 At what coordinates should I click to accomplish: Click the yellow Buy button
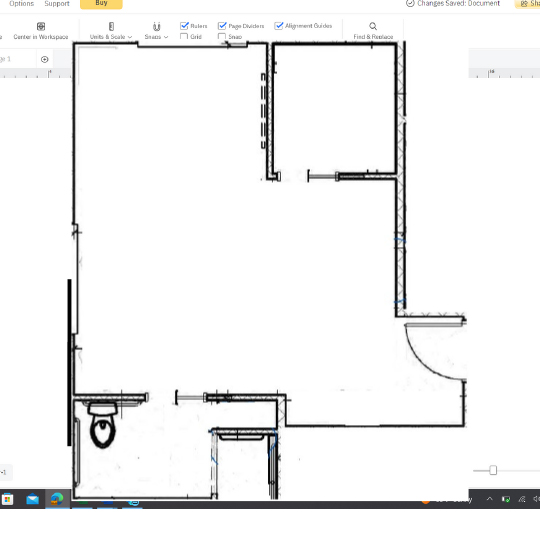[101, 4]
